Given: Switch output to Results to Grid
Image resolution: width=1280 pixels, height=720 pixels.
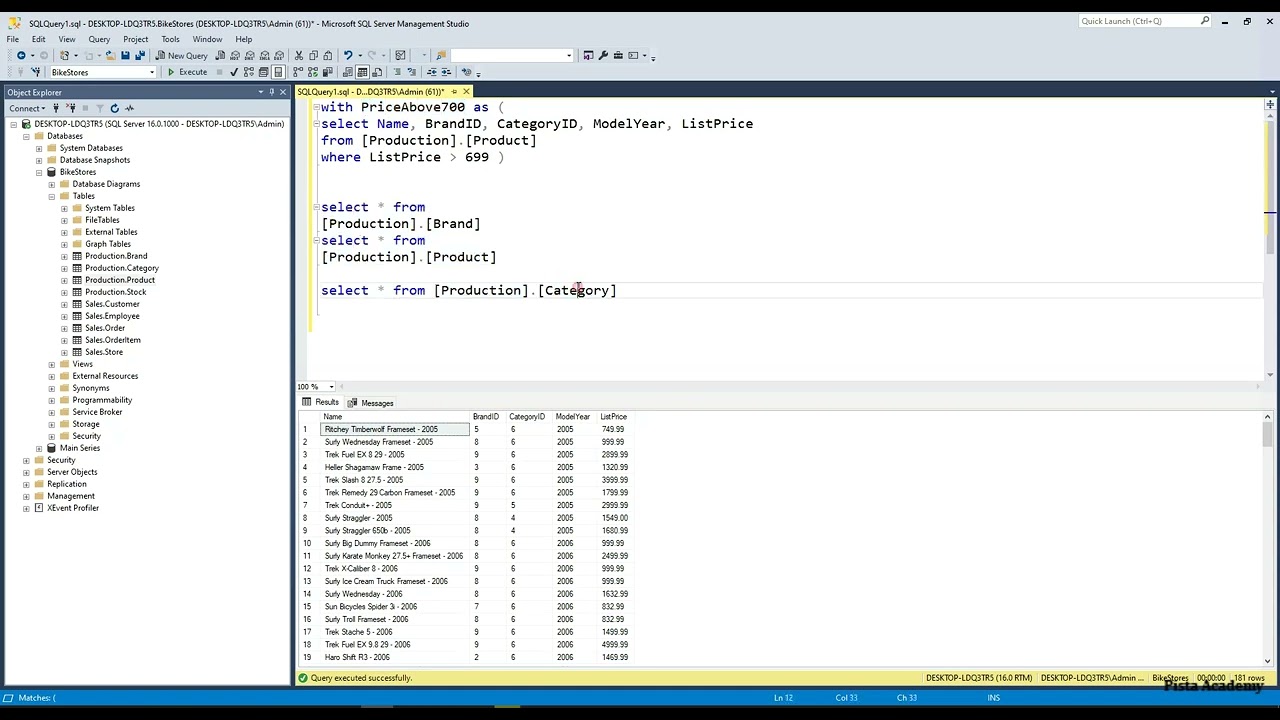Looking at the screenshot, I should coord(362,72).
